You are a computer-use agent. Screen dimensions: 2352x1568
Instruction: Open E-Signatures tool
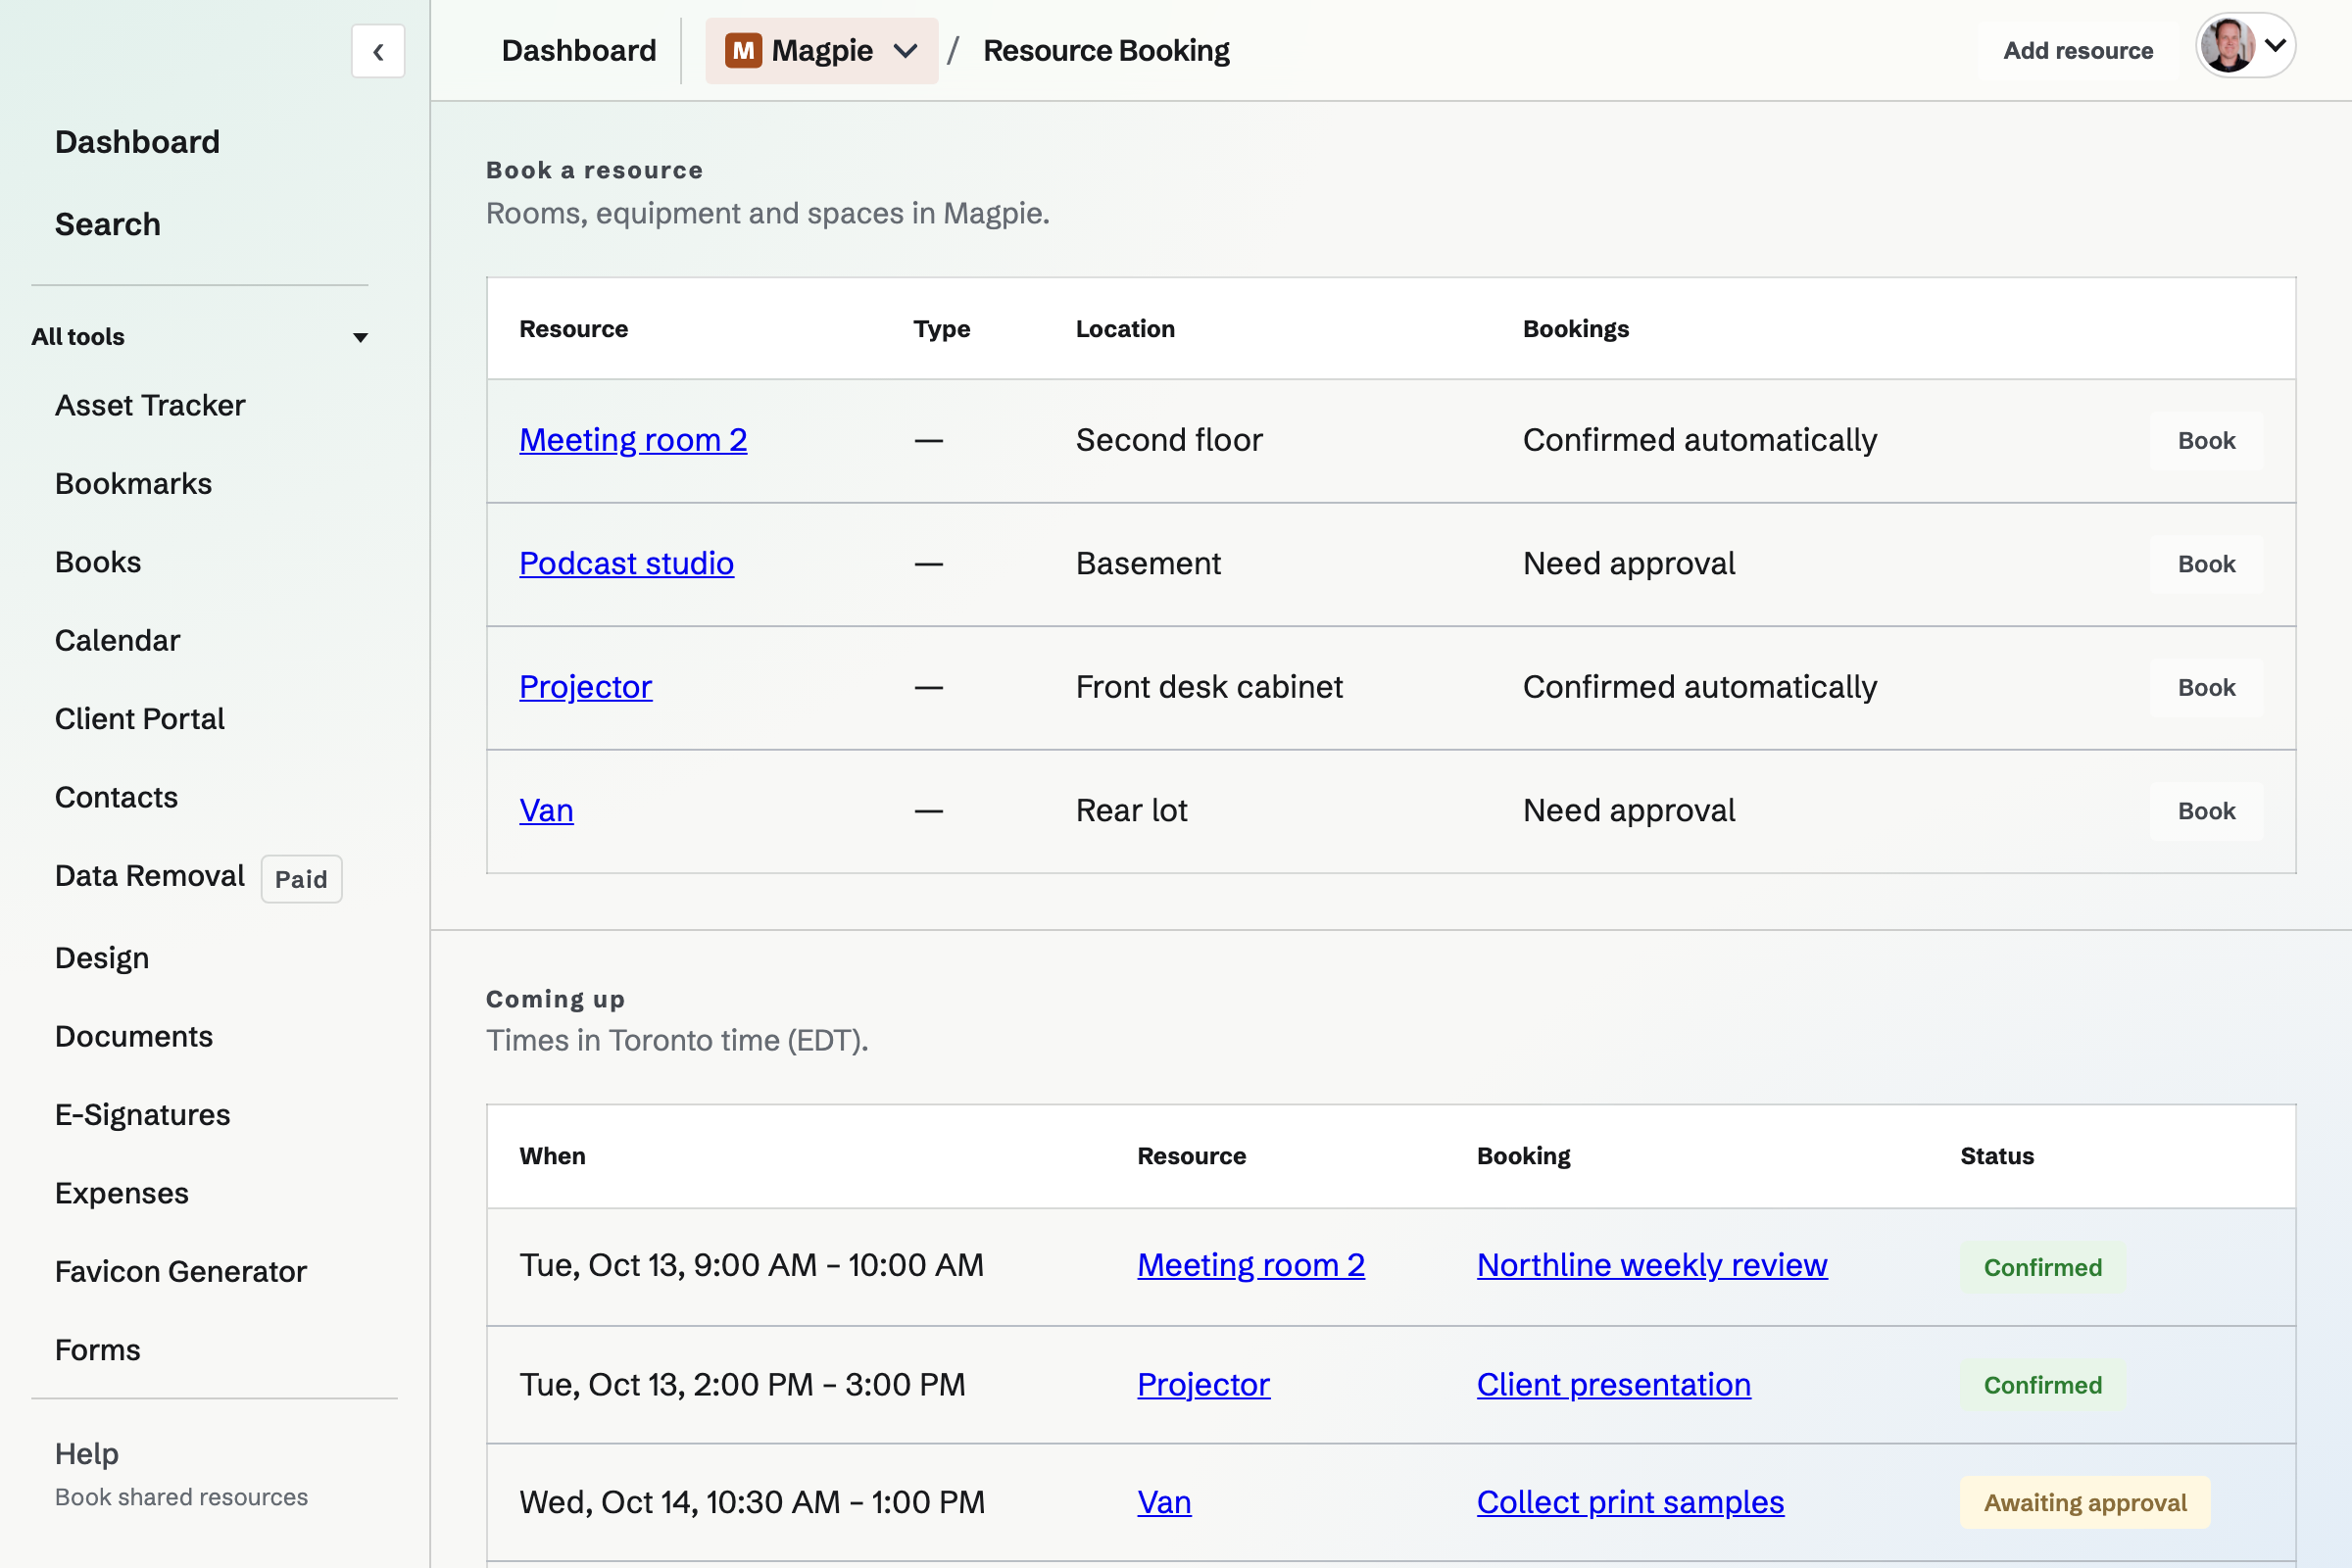[x=143, y=1115]
